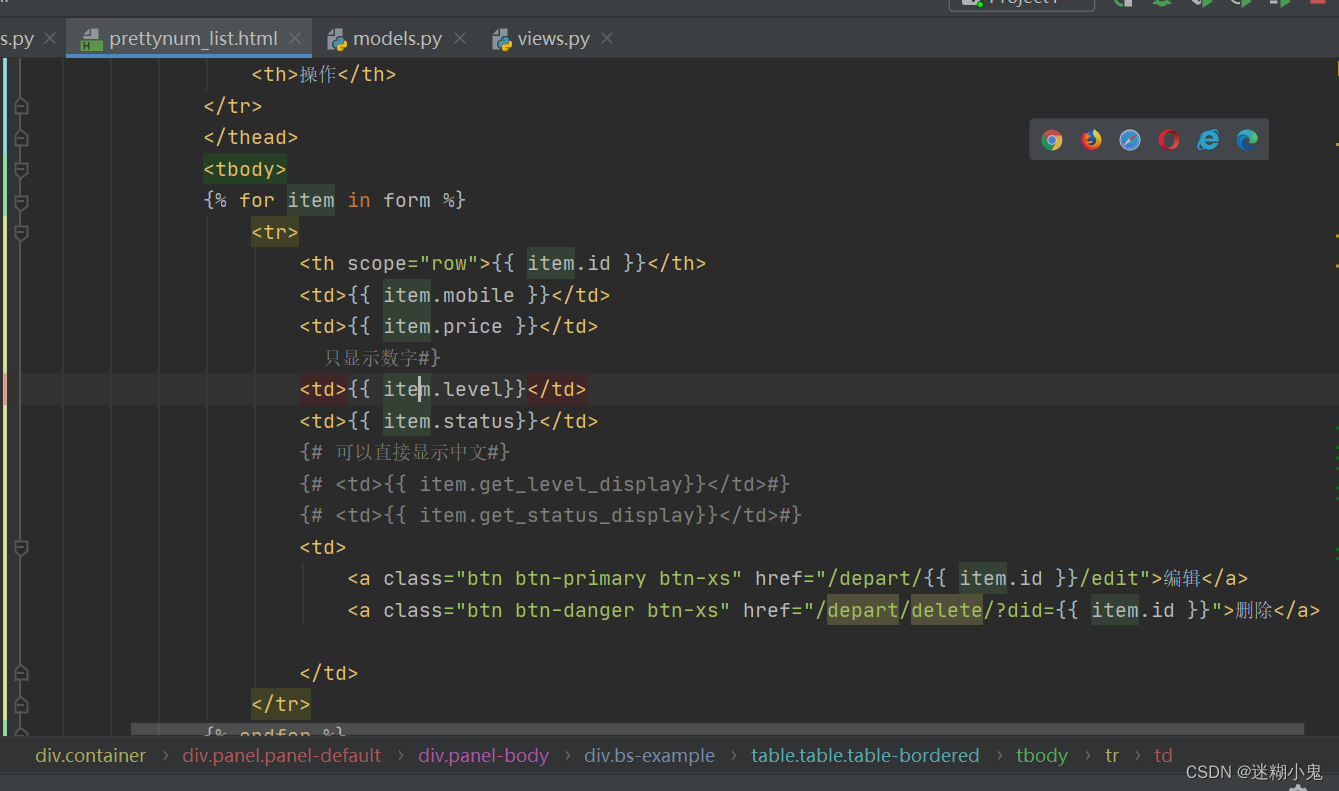The width and height of the screenshot is (1339, 791).
Task: Select tbody breadcrumb
Action: click(x=1042, y=756)
